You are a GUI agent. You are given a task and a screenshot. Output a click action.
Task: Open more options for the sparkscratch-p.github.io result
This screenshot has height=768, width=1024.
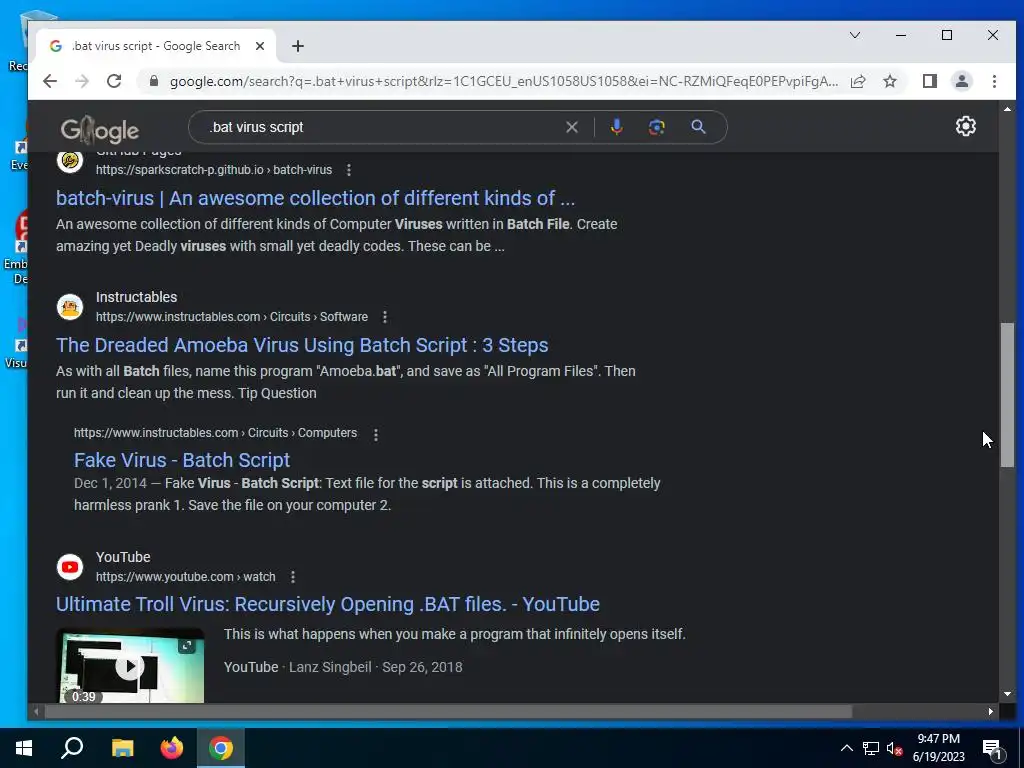coord(349,170)
